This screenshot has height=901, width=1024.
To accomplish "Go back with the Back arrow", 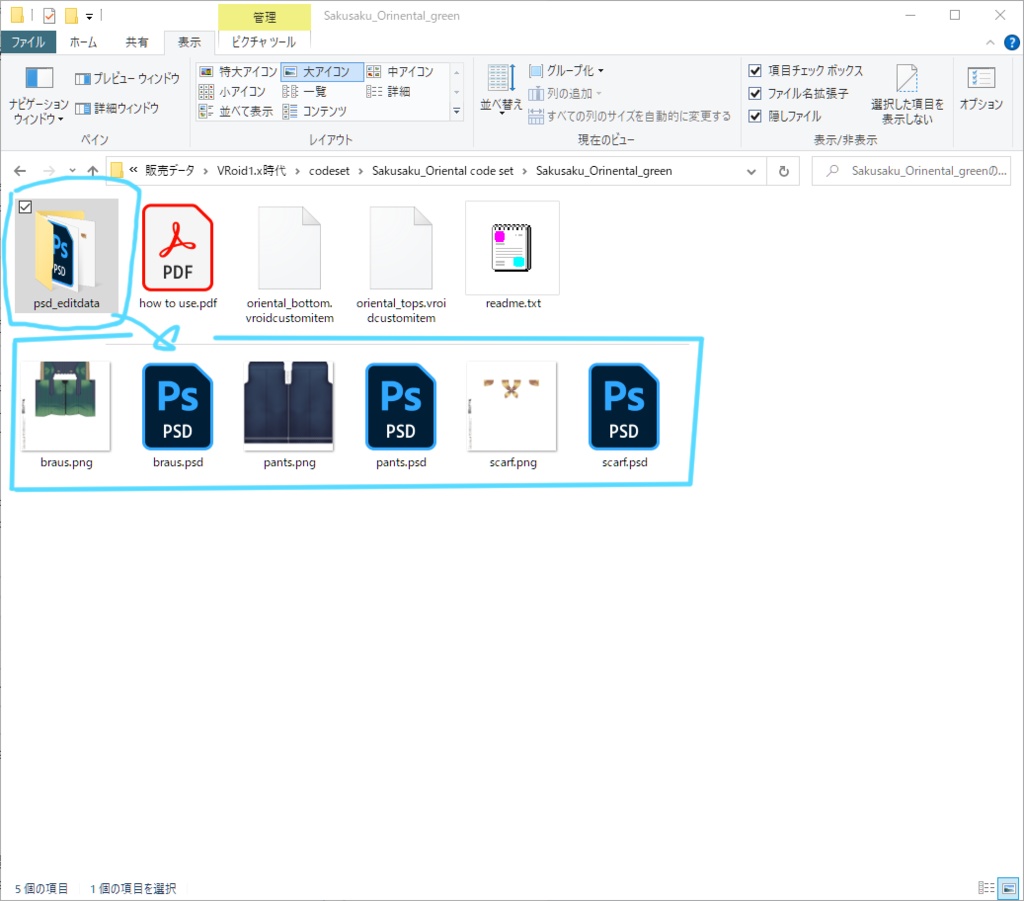I will [x=20, y=171].
